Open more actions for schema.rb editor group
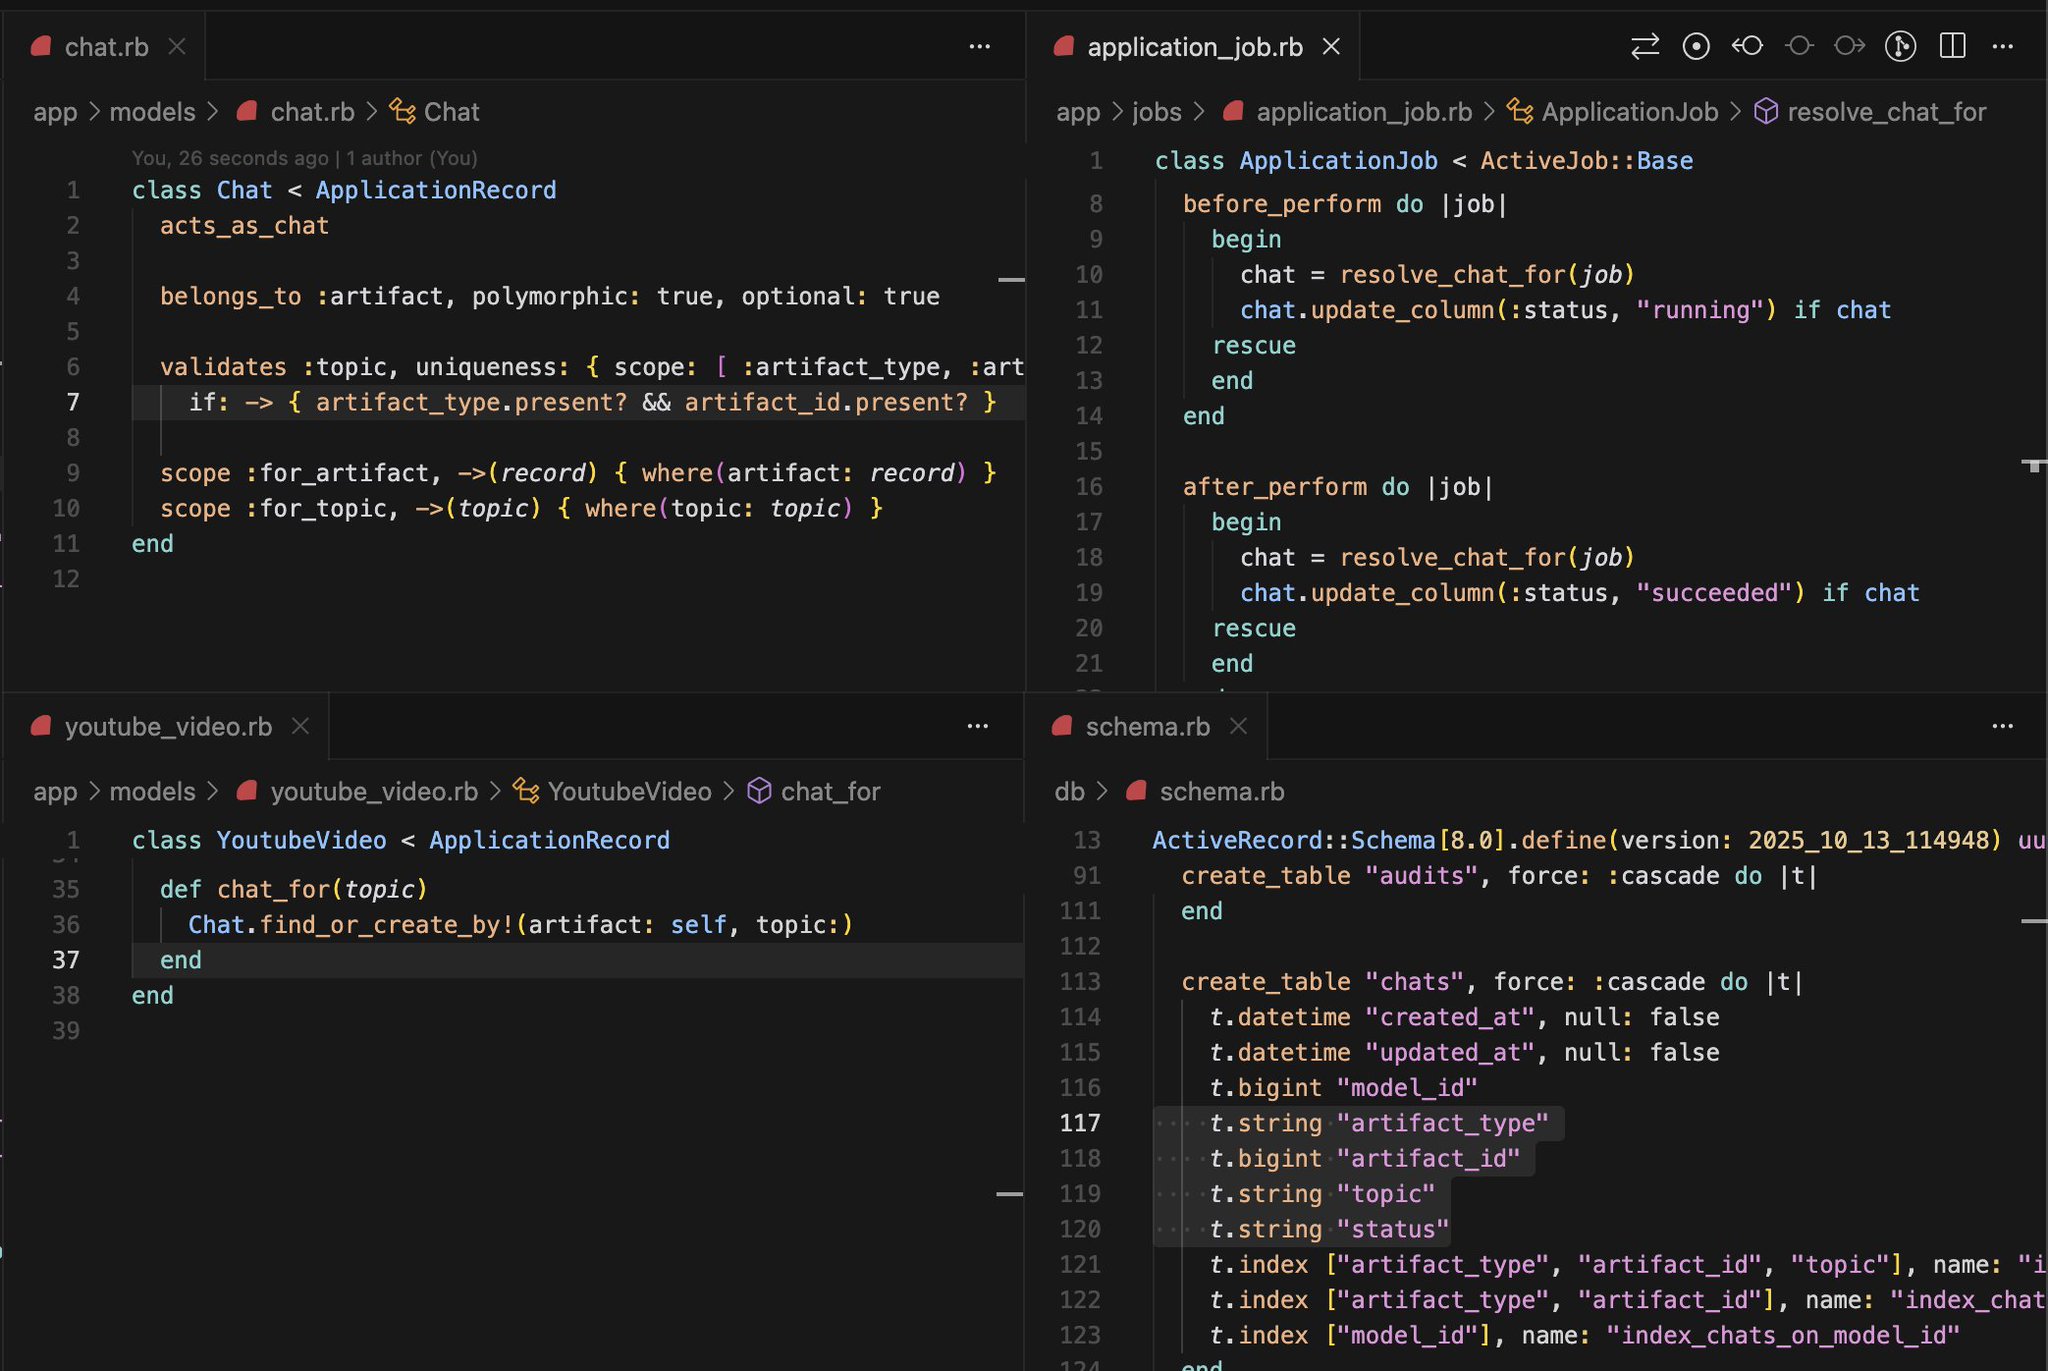This screenshot has height=1371, width=2048. 2003,727
